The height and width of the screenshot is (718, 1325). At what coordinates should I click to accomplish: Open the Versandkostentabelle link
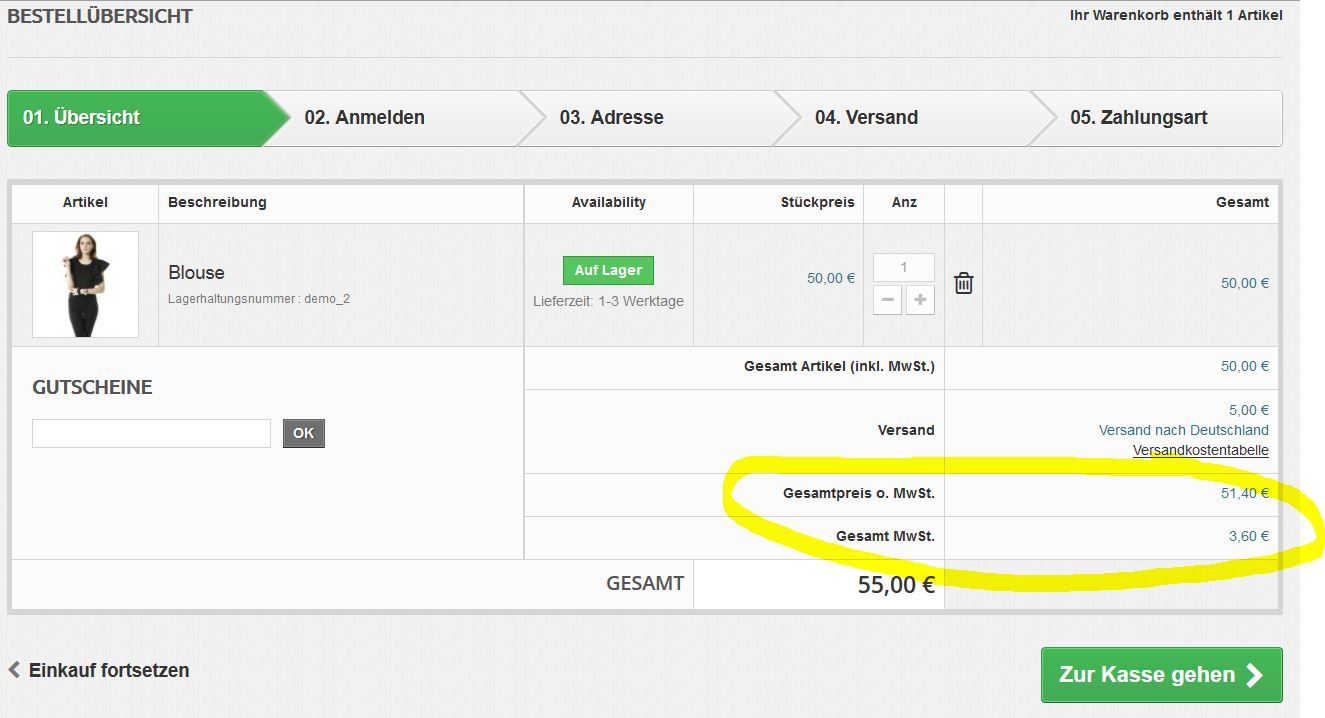(1200, 451)
